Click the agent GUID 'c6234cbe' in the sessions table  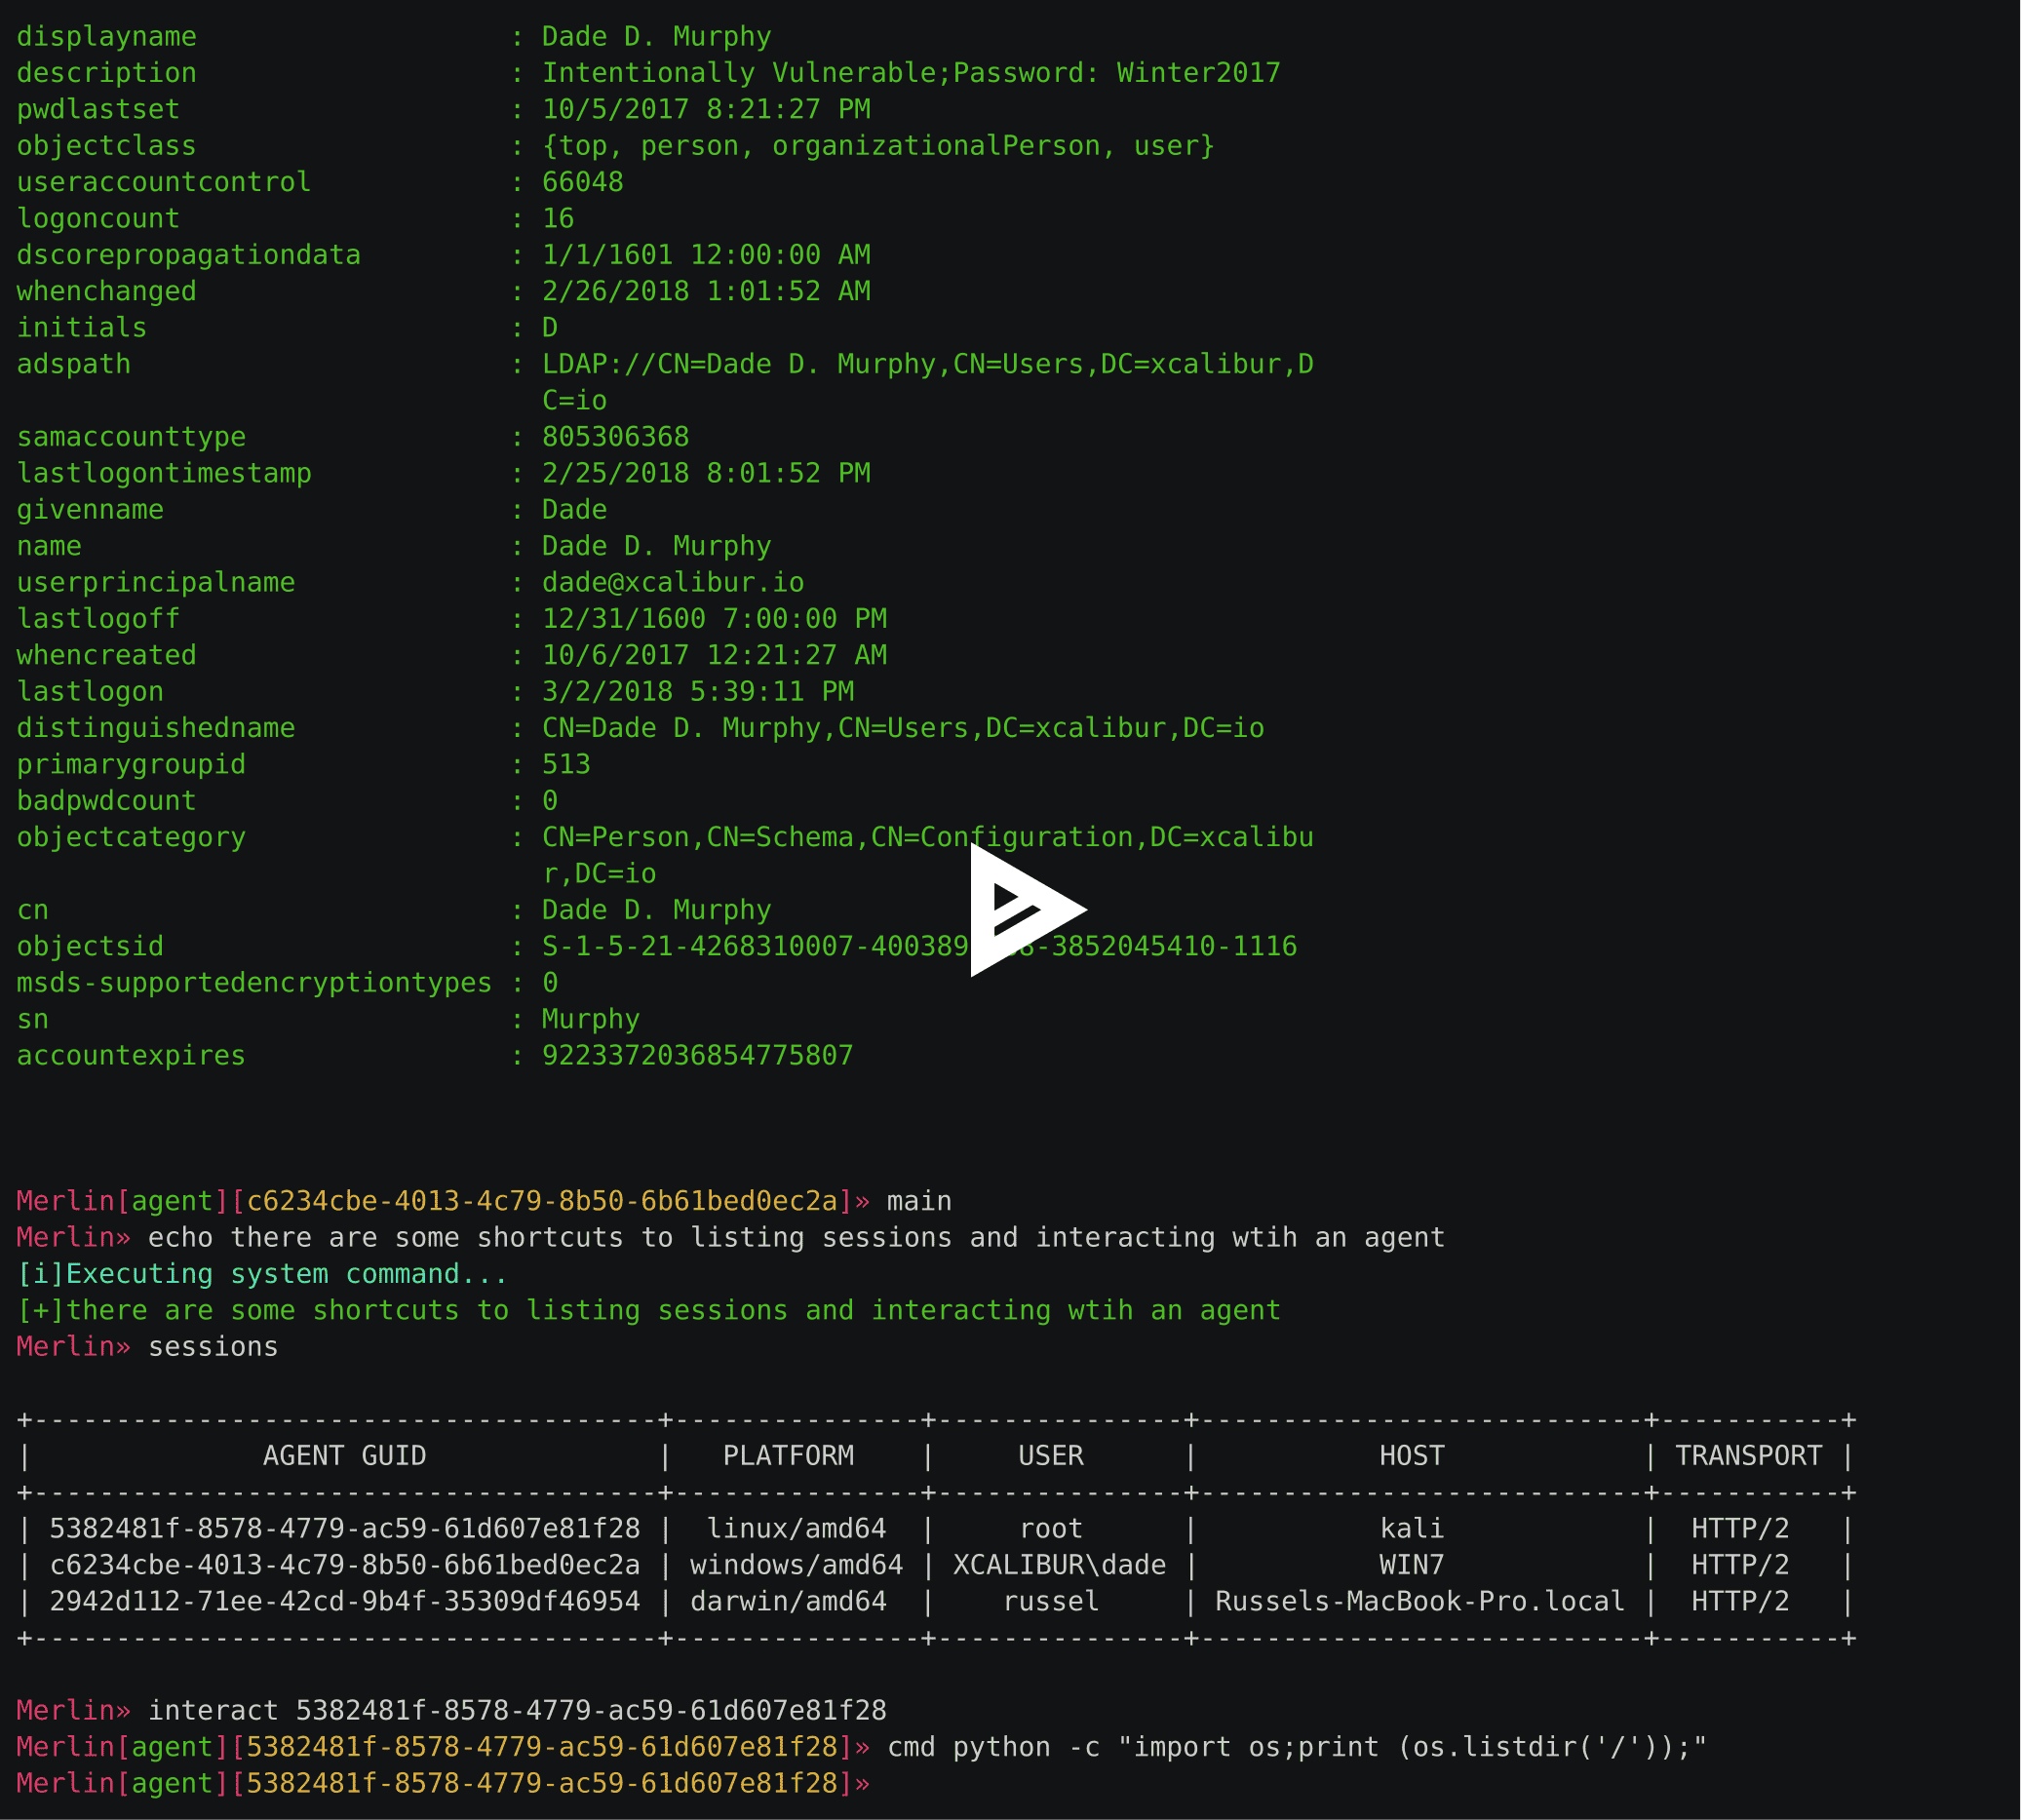point(344,1565)
